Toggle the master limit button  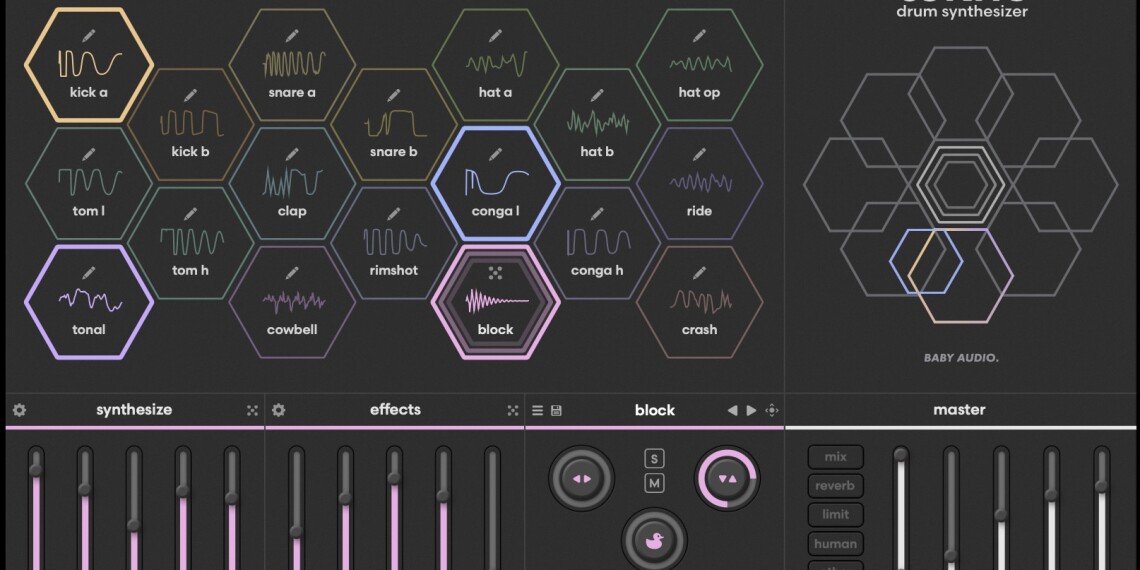coord(835,514)
